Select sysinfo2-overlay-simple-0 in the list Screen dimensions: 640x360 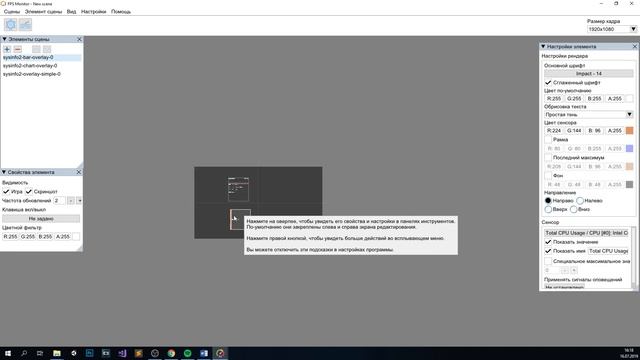(x=41, y=74)
